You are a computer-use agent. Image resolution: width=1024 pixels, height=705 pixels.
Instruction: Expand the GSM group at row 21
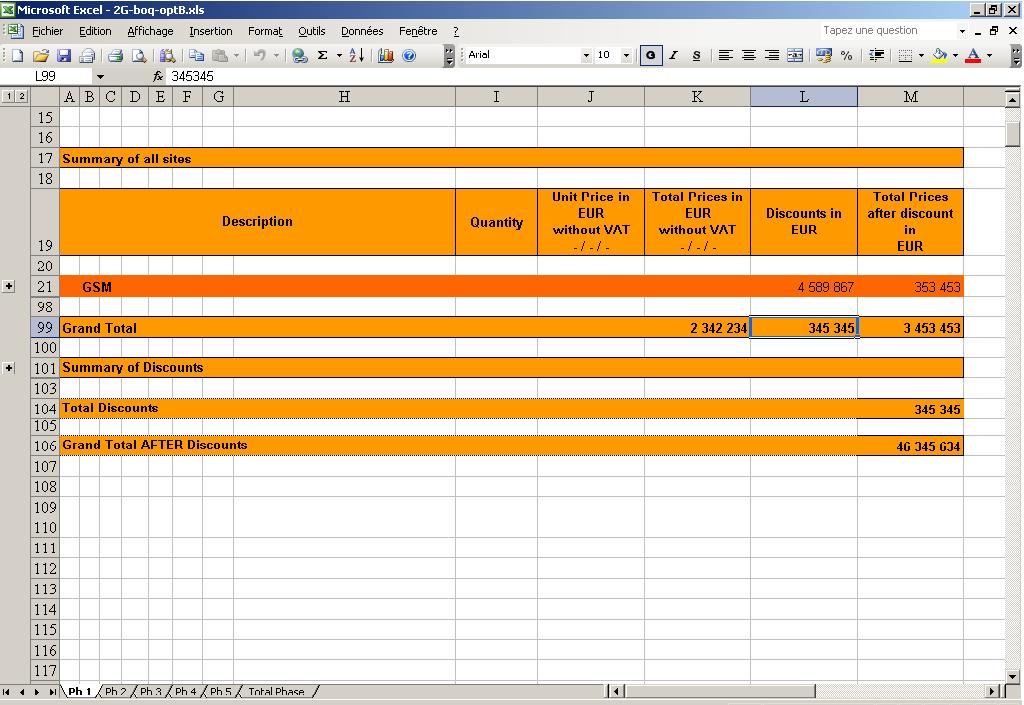[9, 287]
